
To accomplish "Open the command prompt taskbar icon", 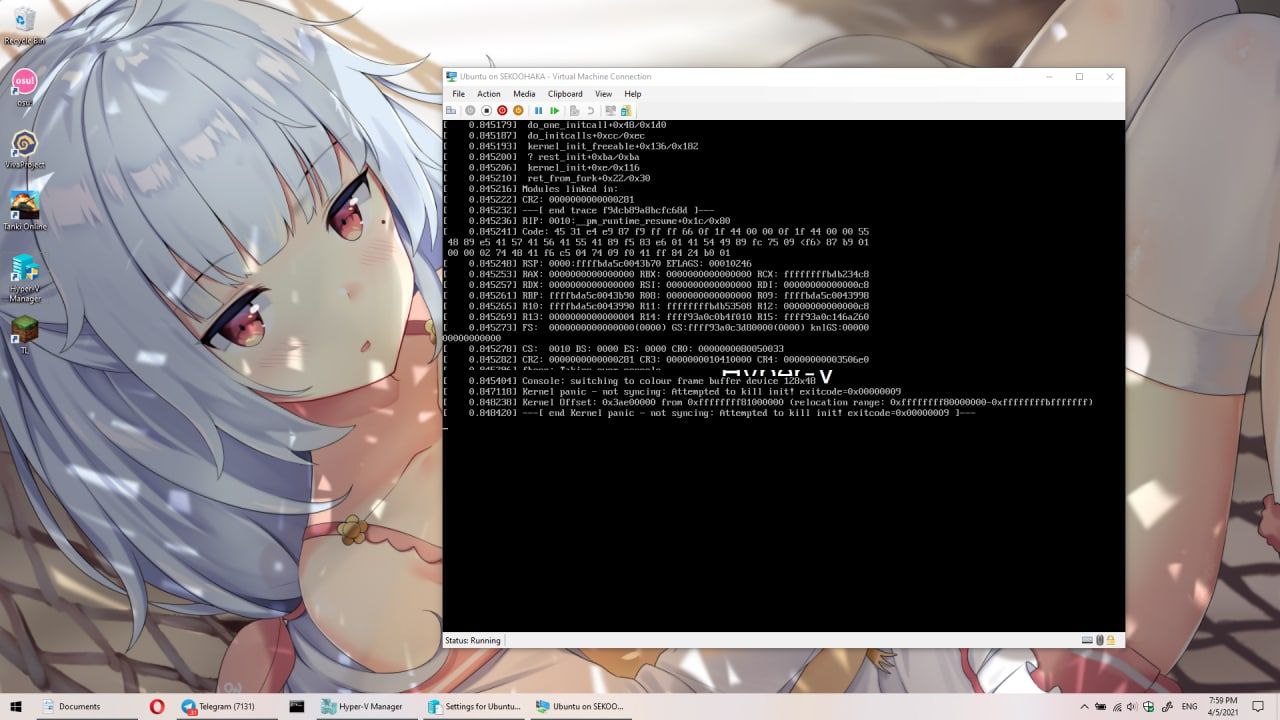I will point(297,706).
